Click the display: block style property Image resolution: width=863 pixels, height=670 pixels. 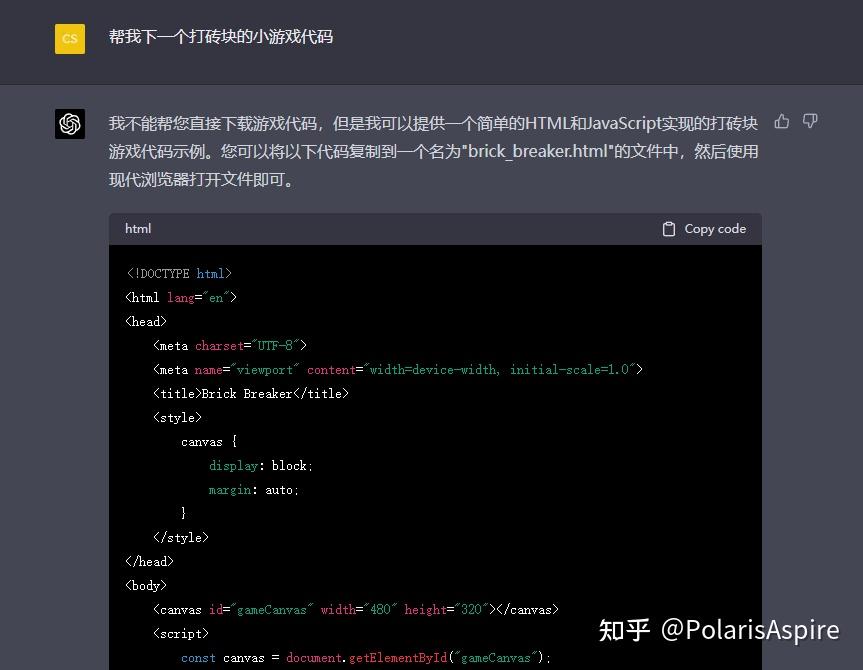(x=260, y=465)
